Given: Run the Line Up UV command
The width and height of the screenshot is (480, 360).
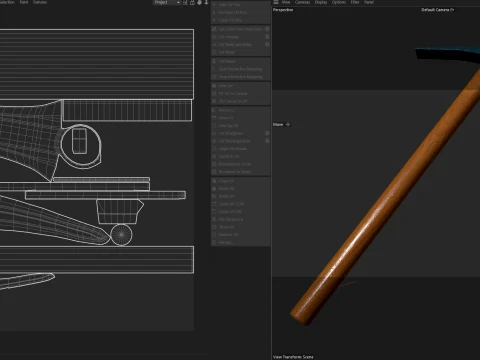Looking at the screenshot, I should [x=240, y=126].
